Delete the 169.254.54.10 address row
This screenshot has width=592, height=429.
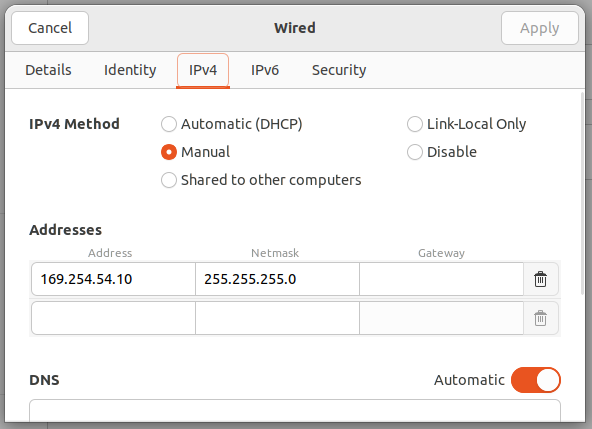pyautogui.click(x=540, y=279)
